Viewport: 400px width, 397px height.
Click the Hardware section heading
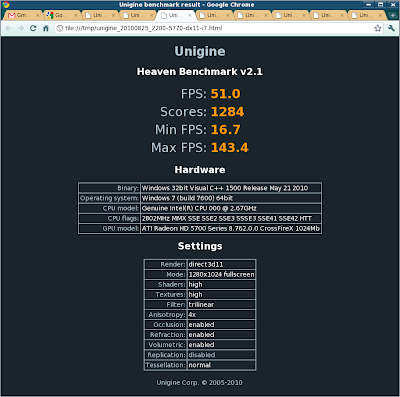click(x=200, y=170)
